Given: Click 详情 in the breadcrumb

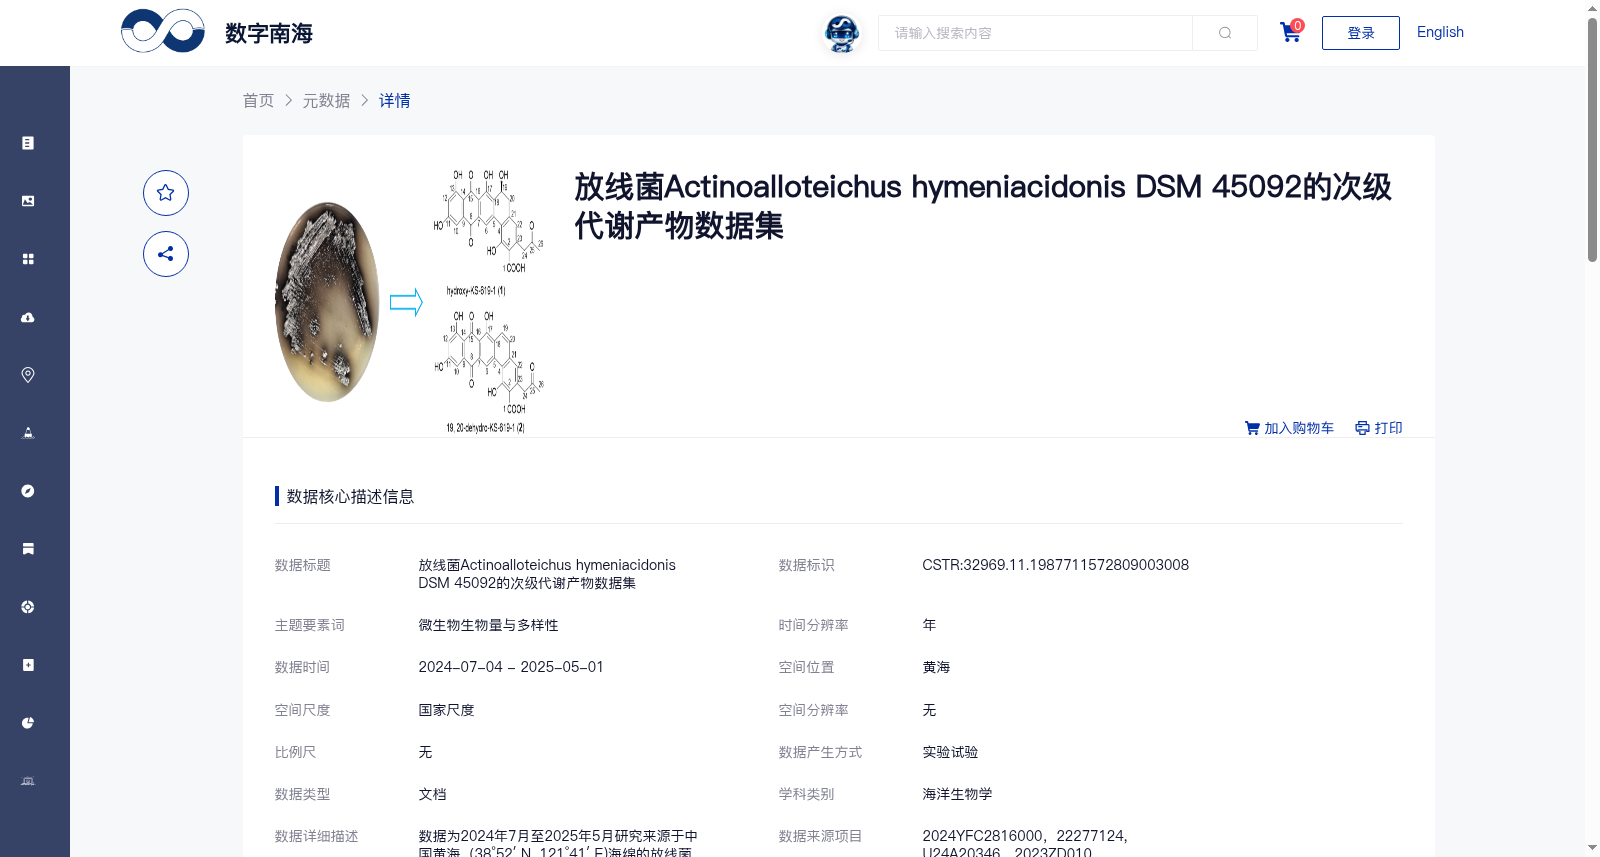Looking at the screenshot, I should (x=394, y=100).
